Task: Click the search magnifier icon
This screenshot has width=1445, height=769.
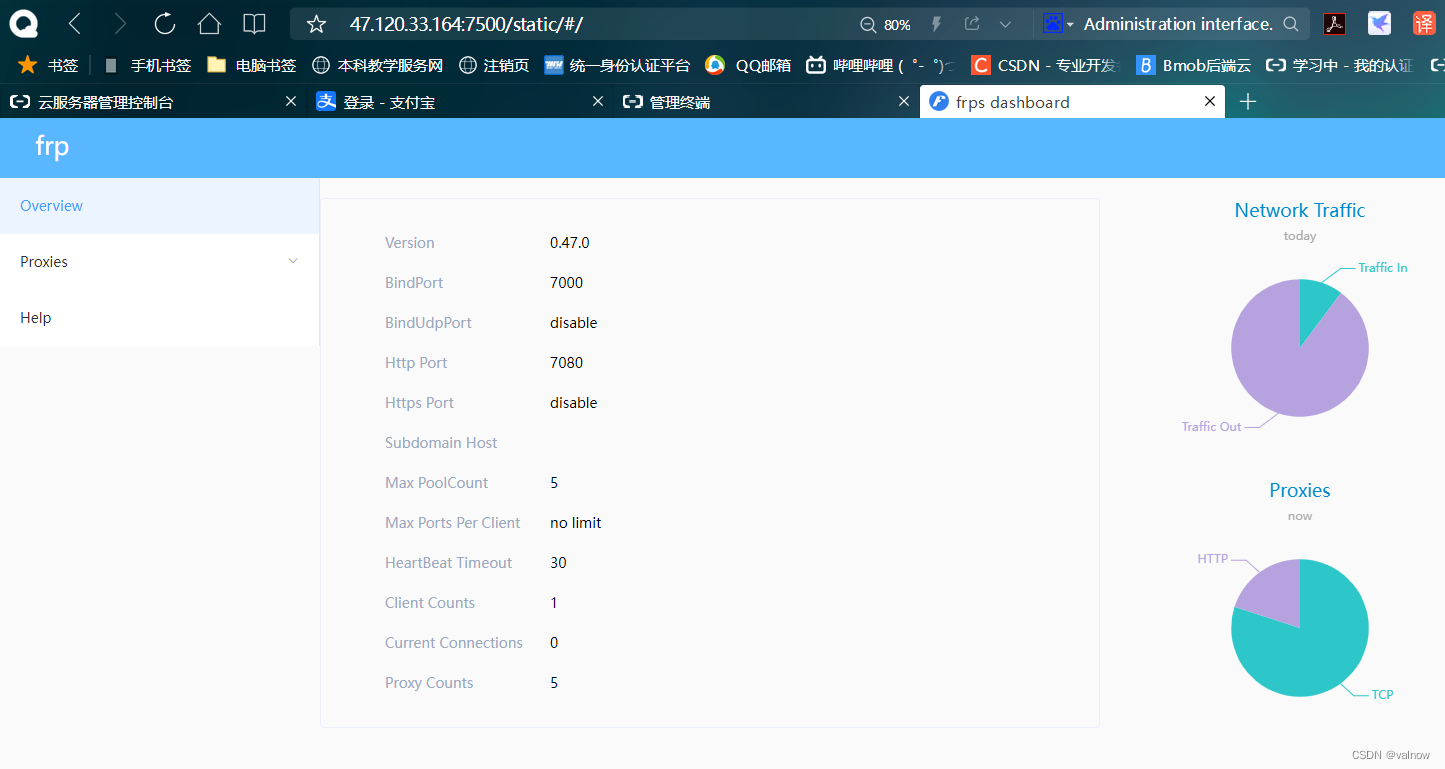Action: (x=1291, y=24)
